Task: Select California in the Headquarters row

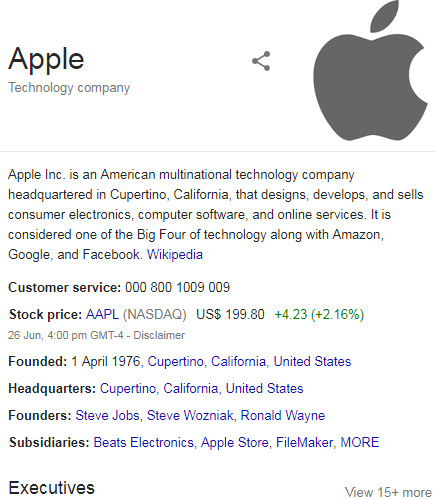Action: 191,389
